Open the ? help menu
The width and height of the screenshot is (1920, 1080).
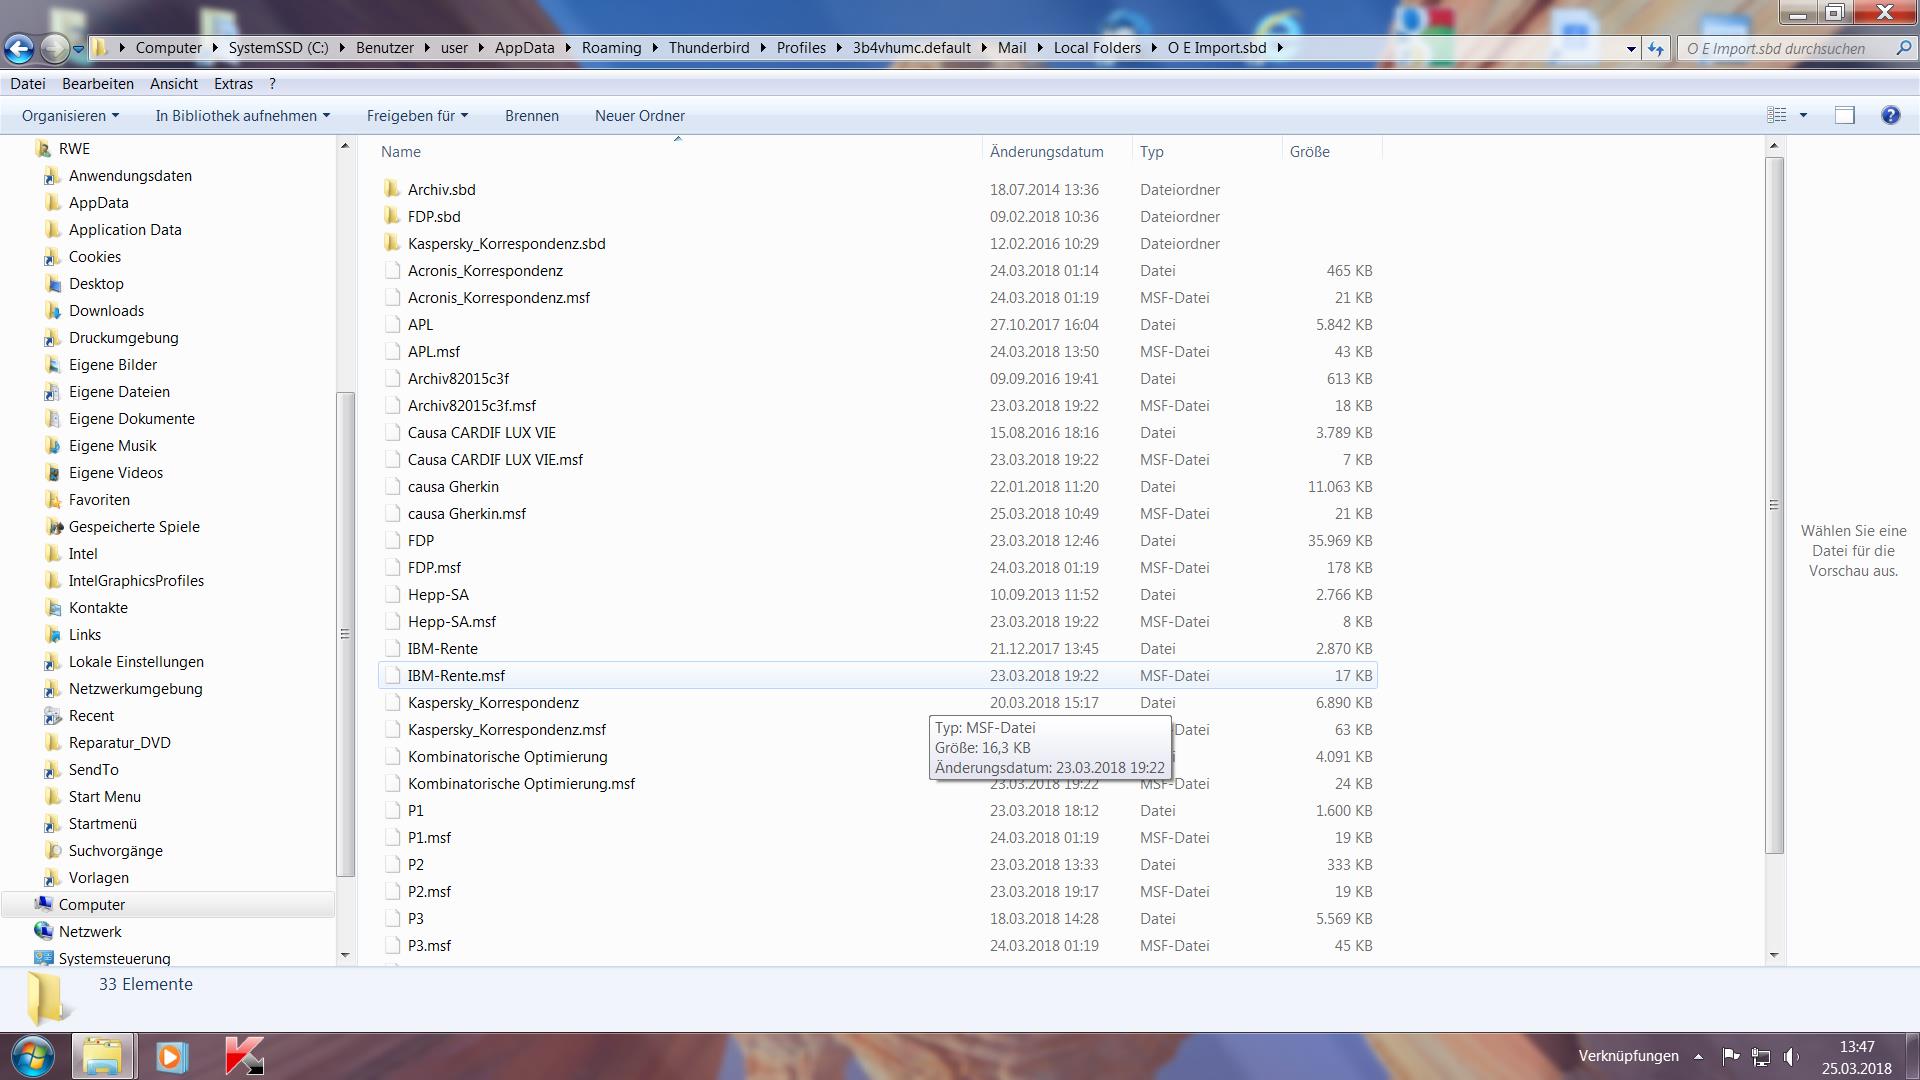272,84
